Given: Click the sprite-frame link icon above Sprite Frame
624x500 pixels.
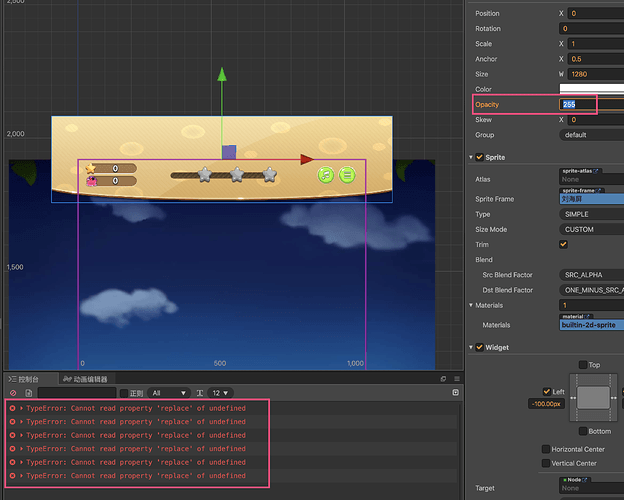Looking at the screenshot, I should coord(598,191).
